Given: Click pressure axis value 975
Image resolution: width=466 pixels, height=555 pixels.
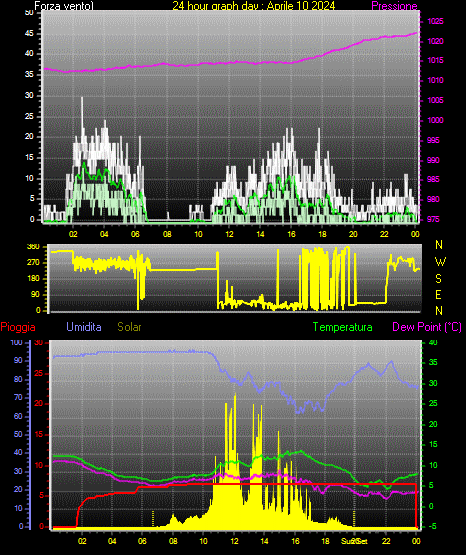Looking at the screenshot, I should tap(433, 219).
